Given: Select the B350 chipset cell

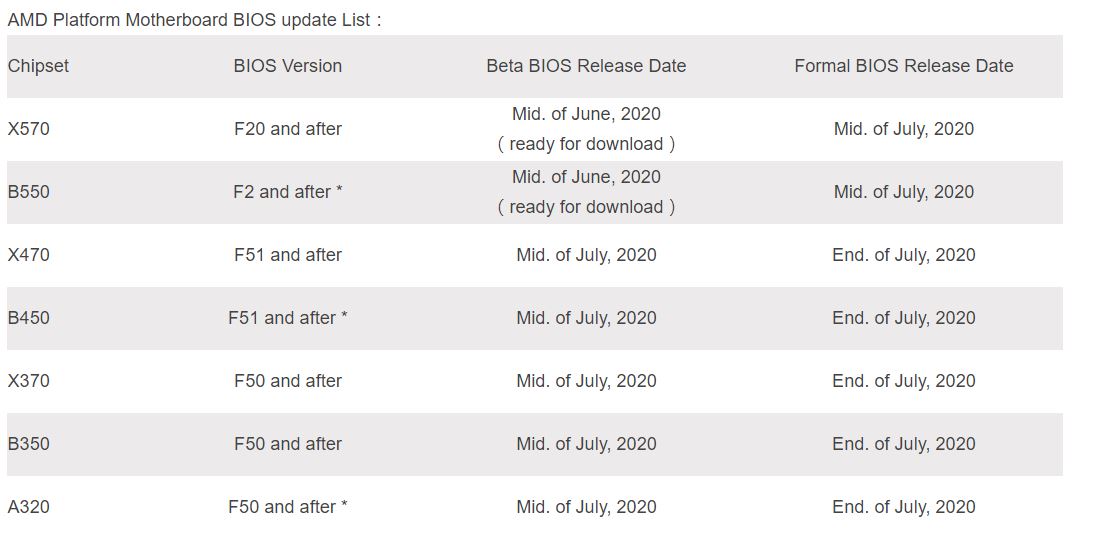Looking at the screenshot, I should 28,444.
